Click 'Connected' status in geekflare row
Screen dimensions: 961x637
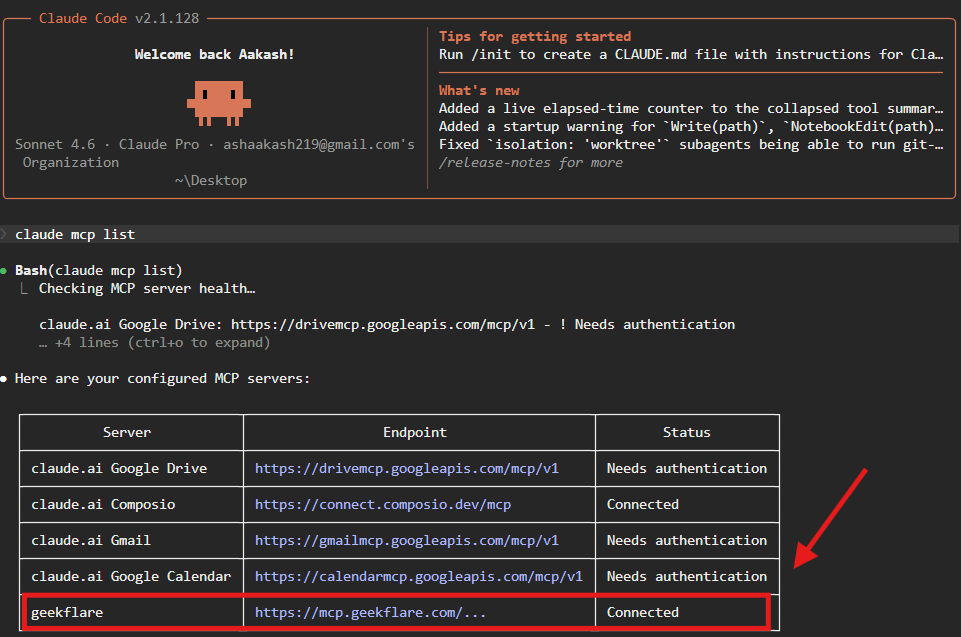click(642, 612)
